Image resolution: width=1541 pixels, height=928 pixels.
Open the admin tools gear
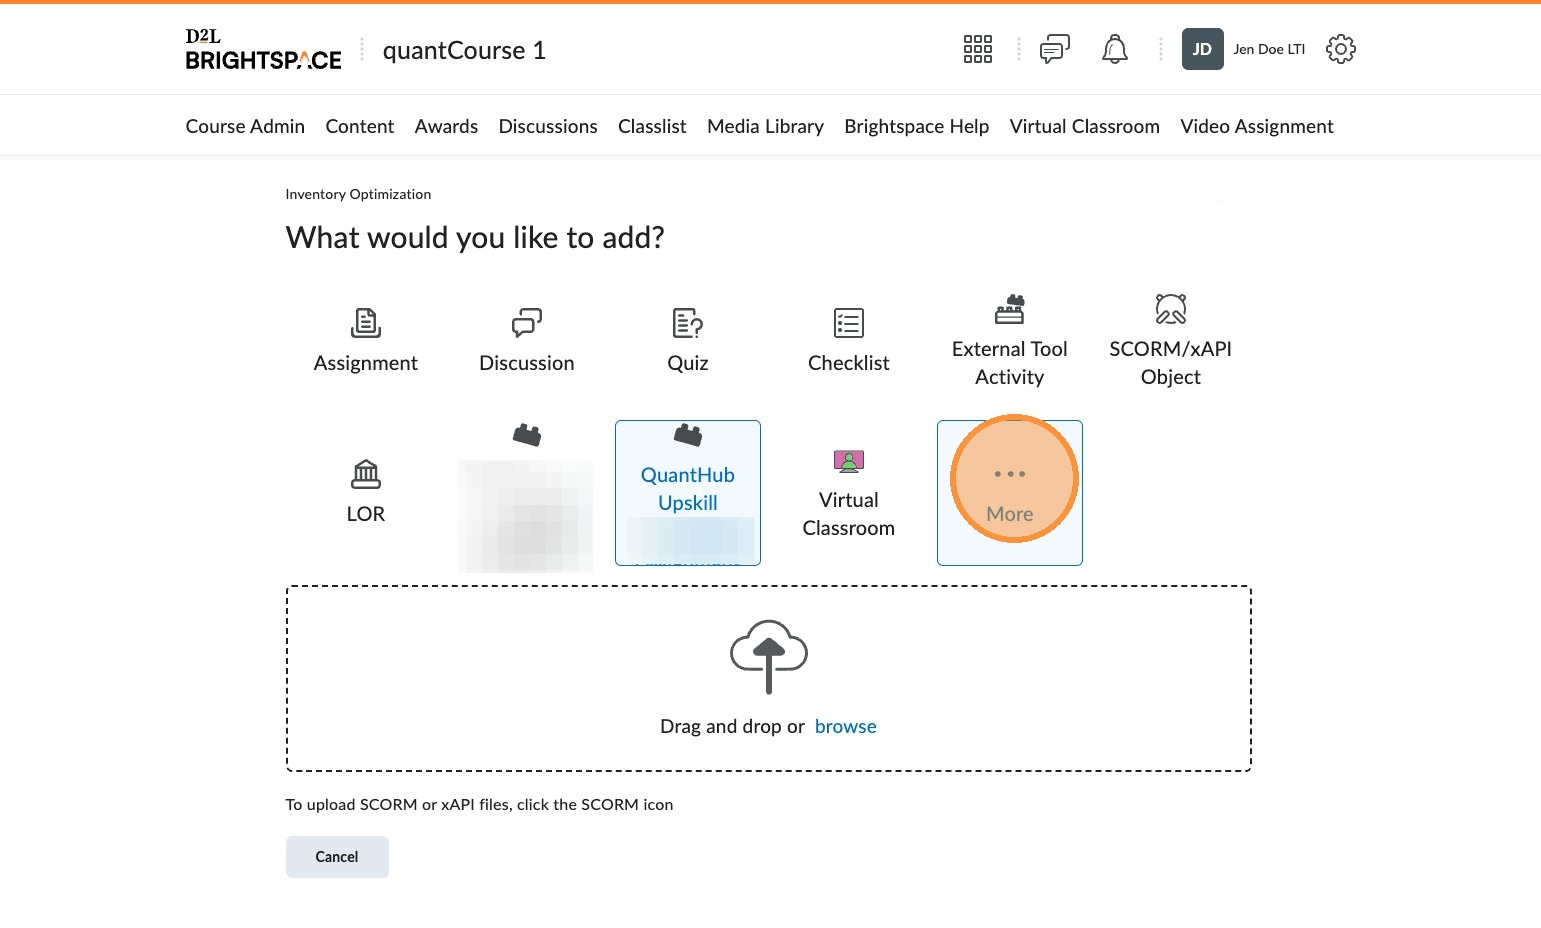tap(1340, 49)
